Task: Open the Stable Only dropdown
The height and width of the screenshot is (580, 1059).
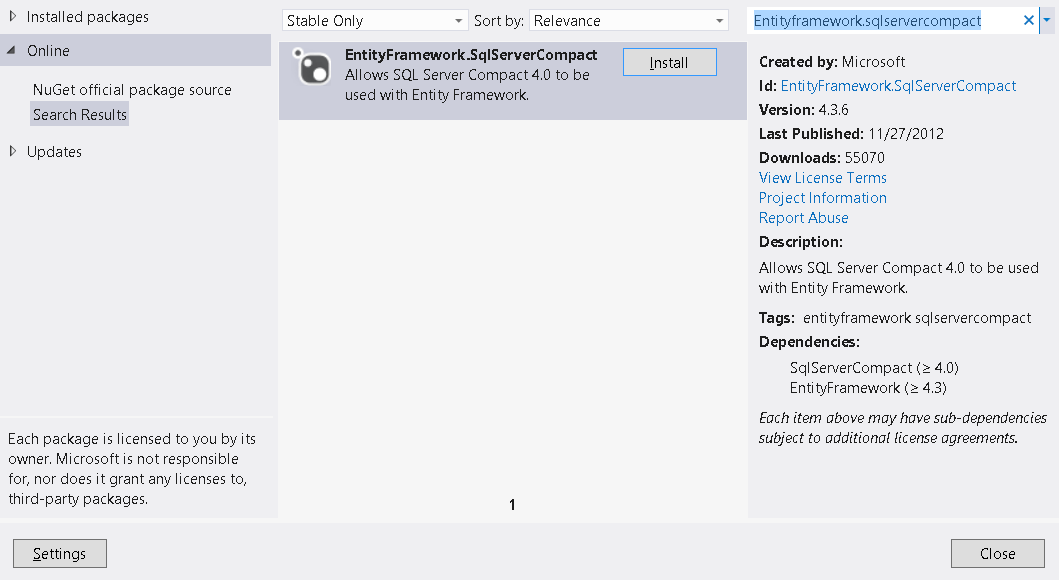Action: point(374,21)
